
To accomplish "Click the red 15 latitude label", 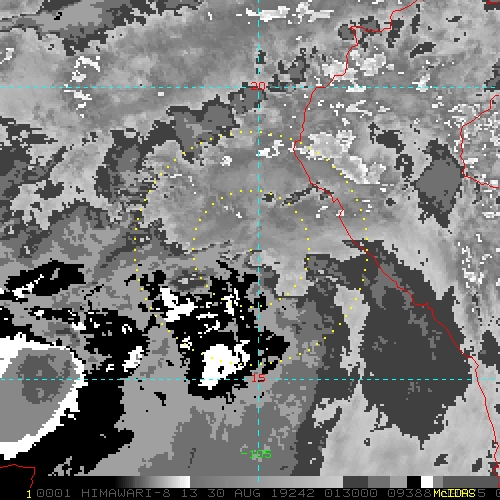I will [x=259, y=378].
